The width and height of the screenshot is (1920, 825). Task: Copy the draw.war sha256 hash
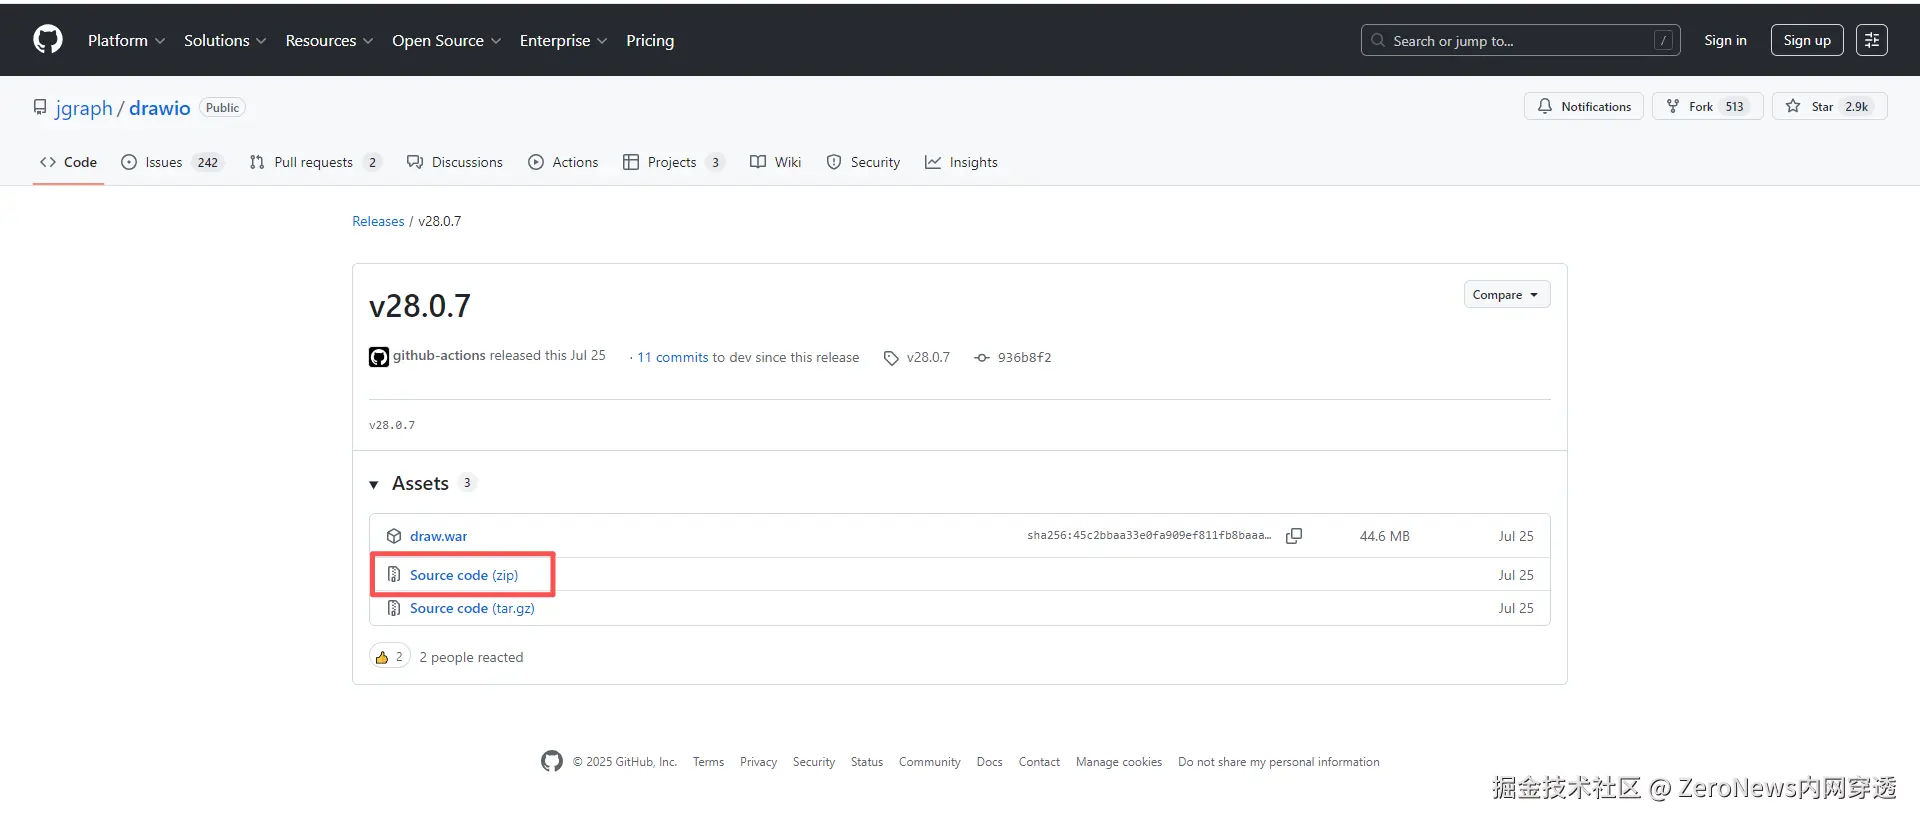click(x=1294, y=536)
